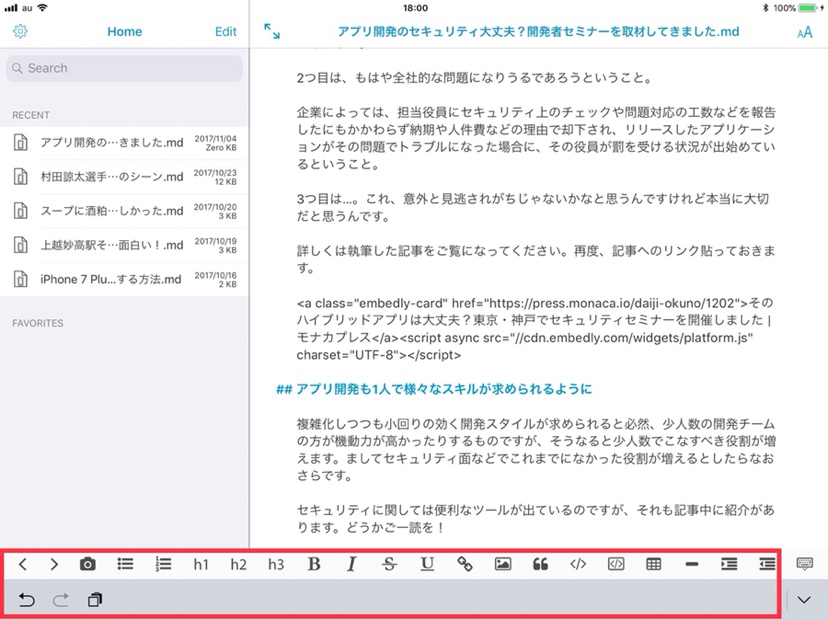The height and width of the screenshot is (620, 828).
Task: Open the settings gear in sidebar
Action: point(20,31)
